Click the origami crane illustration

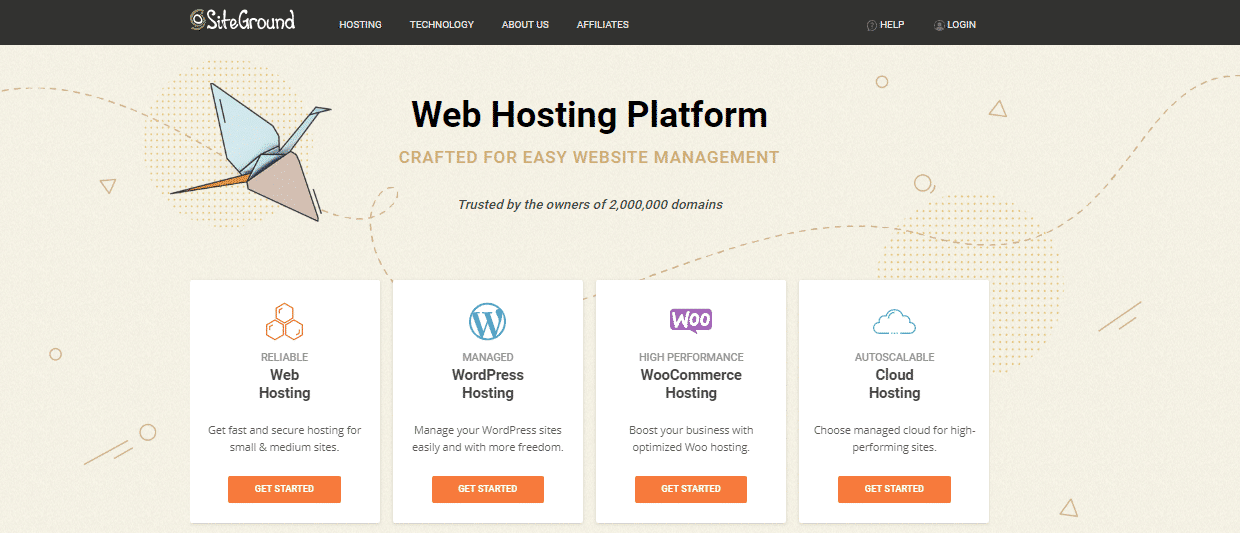pos(250,152)
